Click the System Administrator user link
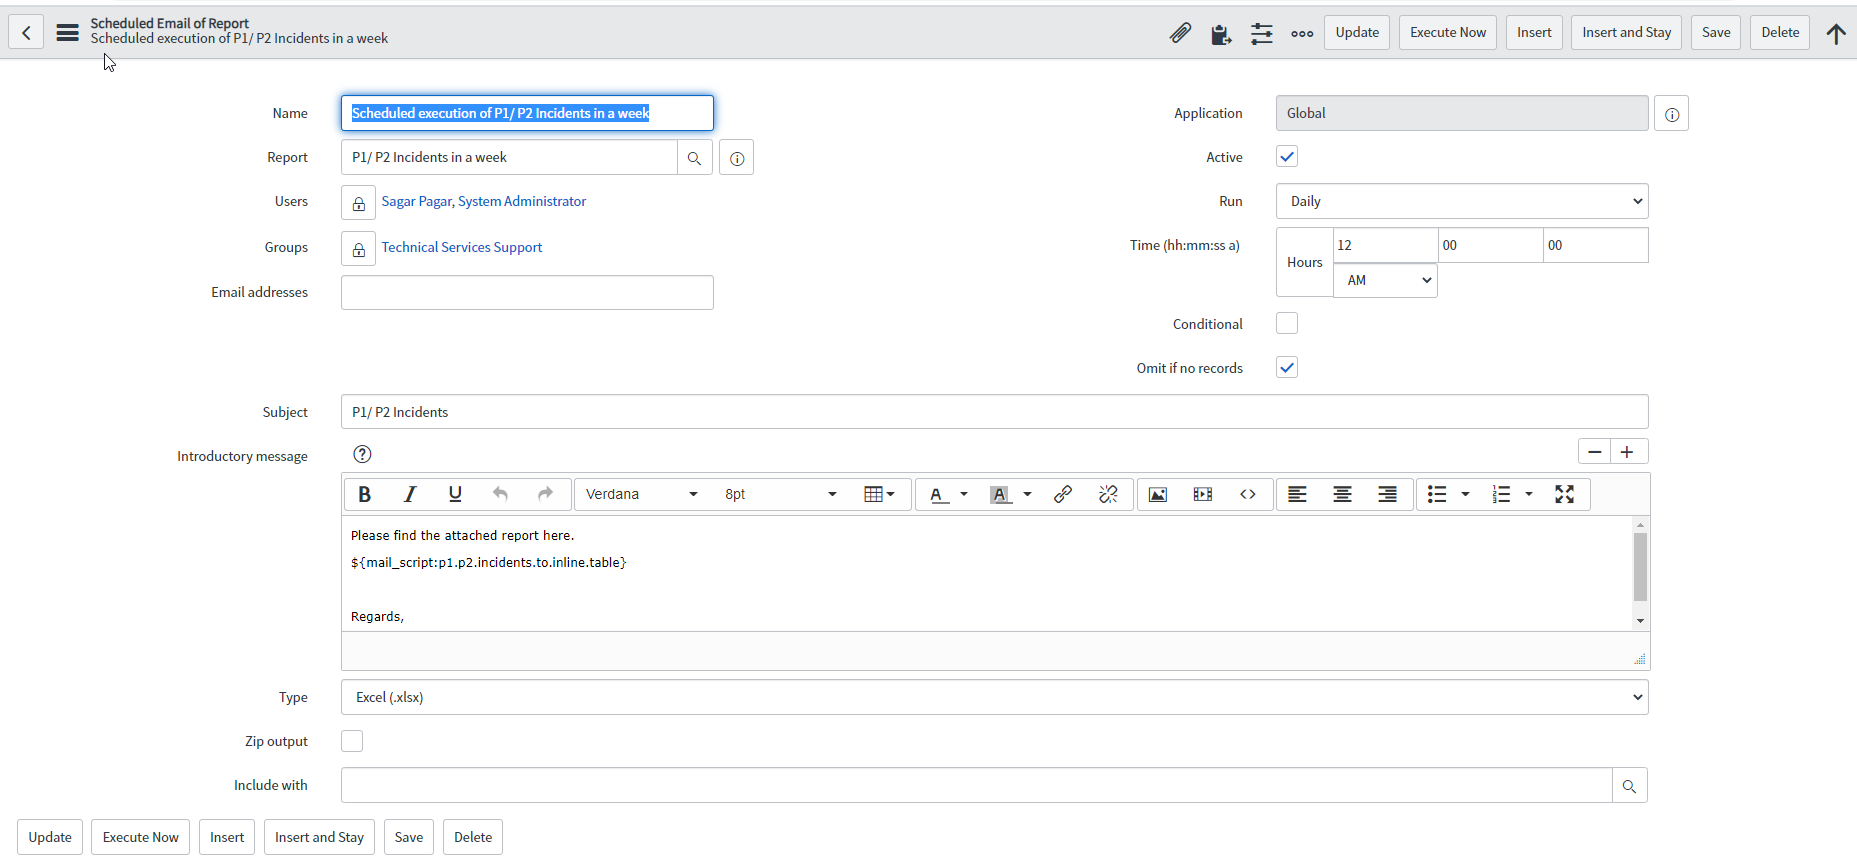The image size is (1857, 863). pos(522,201)
